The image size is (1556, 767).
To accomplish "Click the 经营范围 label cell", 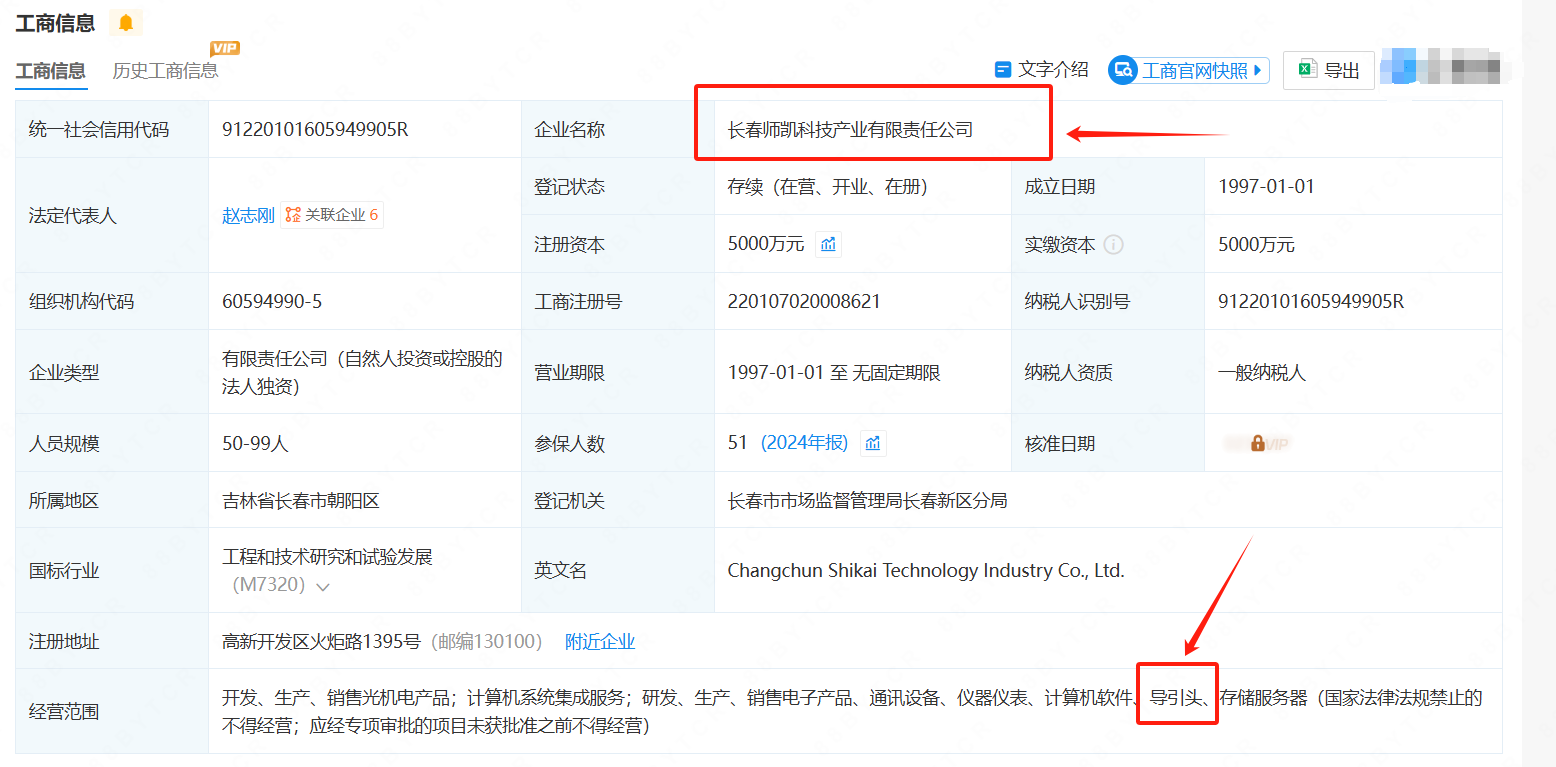I will [x=112, y=711].
